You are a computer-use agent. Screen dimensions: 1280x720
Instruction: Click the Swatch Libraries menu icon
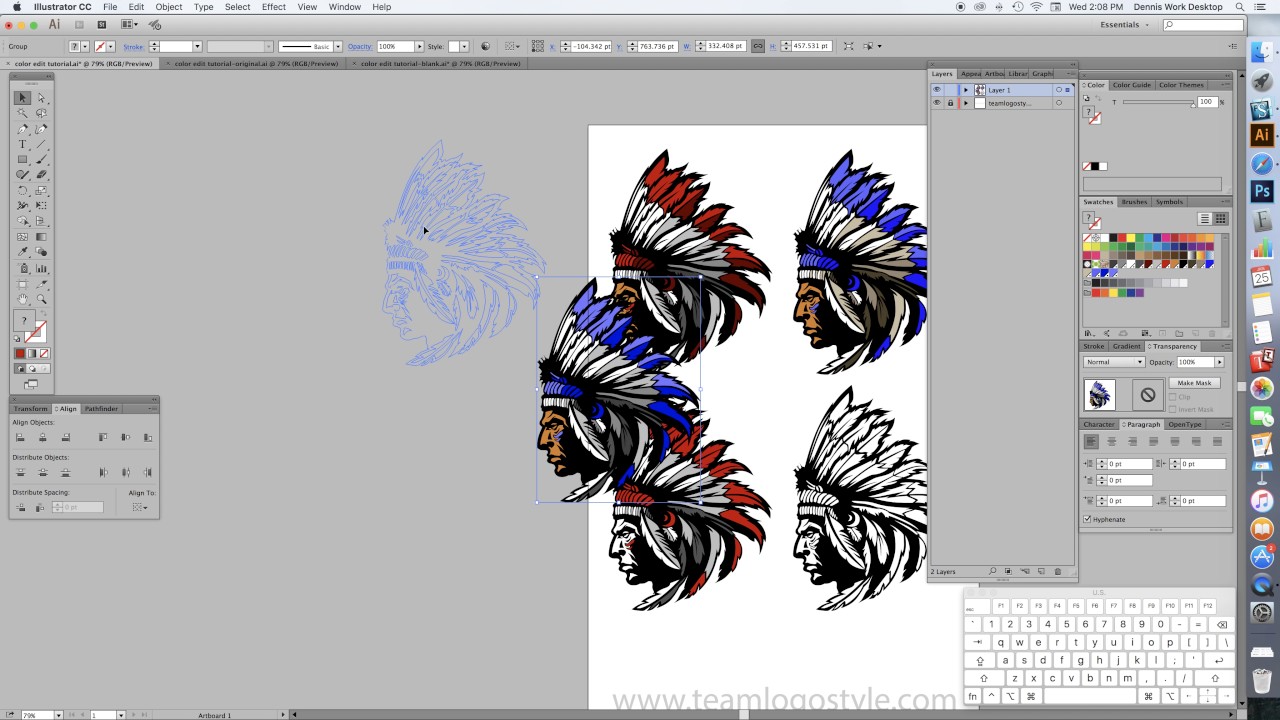pos(1089,333)
